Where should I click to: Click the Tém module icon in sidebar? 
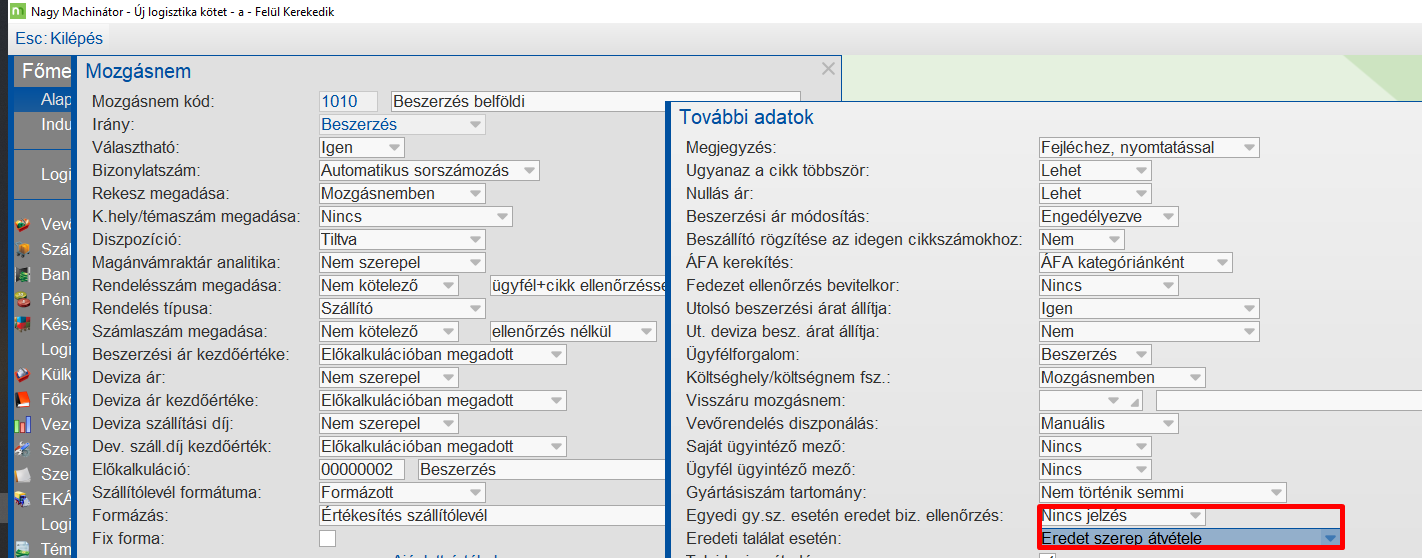(x=23, y=548)
